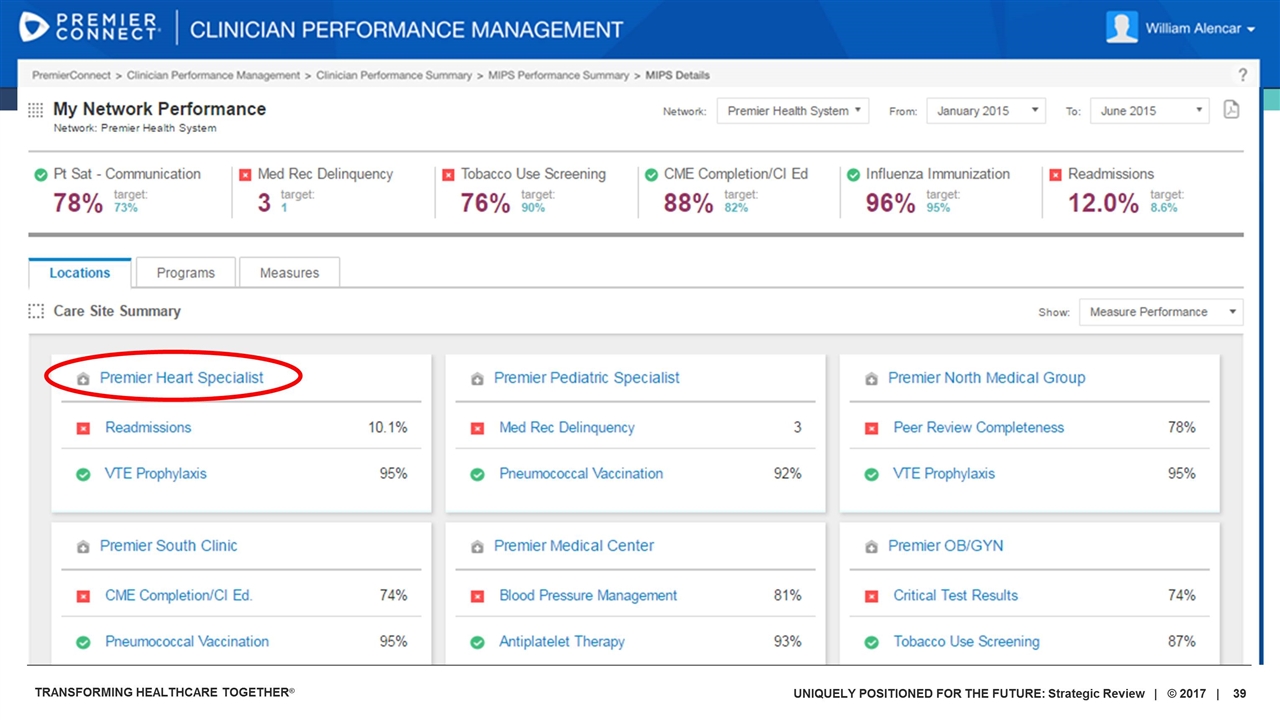Open the Premier OB/GYN link
This screenshot has width=1280, height=720.
click(945, 546)
